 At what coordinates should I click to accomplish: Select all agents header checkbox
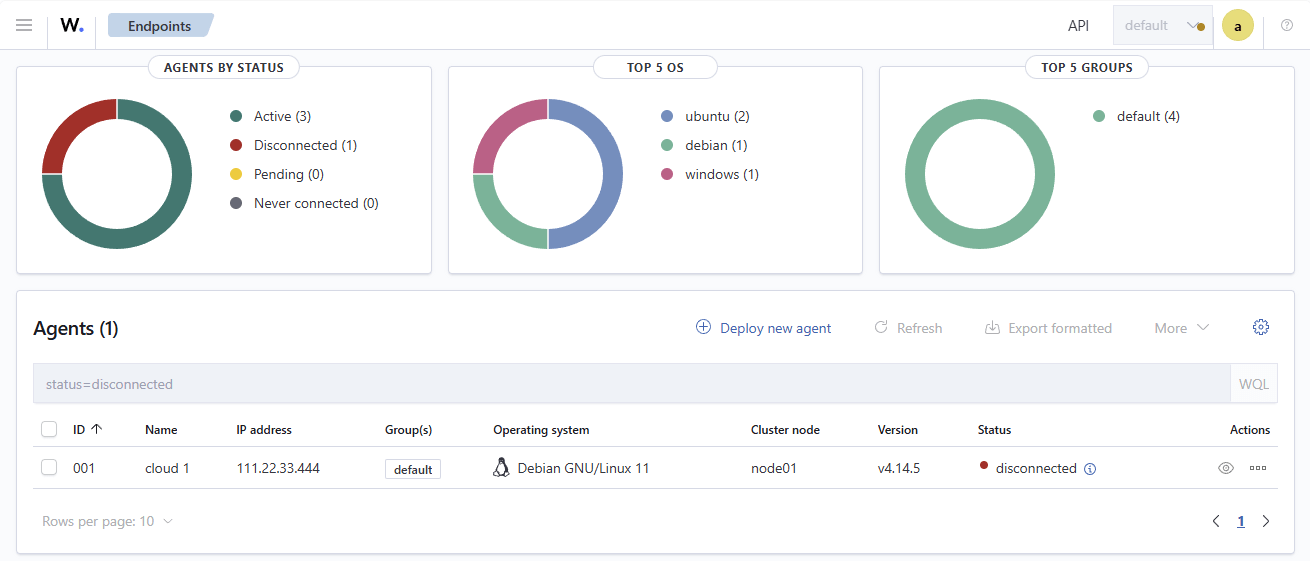click(x=49, y=429)
